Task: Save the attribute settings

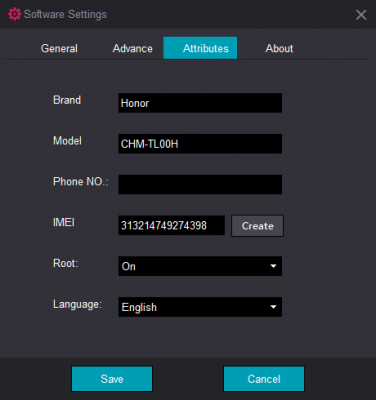Action: coord(112,379)
